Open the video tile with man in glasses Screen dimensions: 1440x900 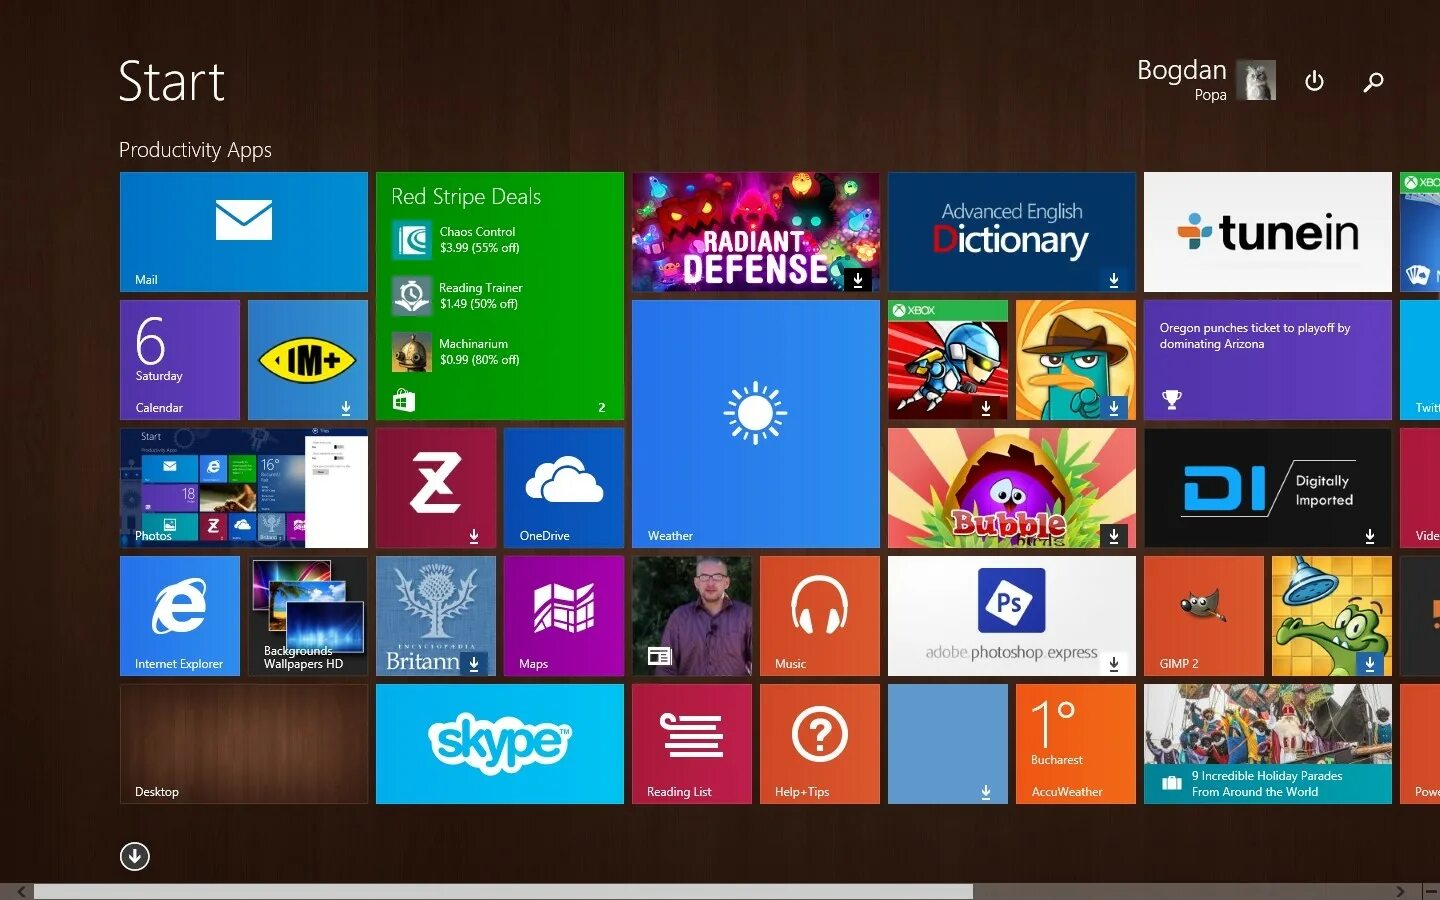(x=692, y=616)
